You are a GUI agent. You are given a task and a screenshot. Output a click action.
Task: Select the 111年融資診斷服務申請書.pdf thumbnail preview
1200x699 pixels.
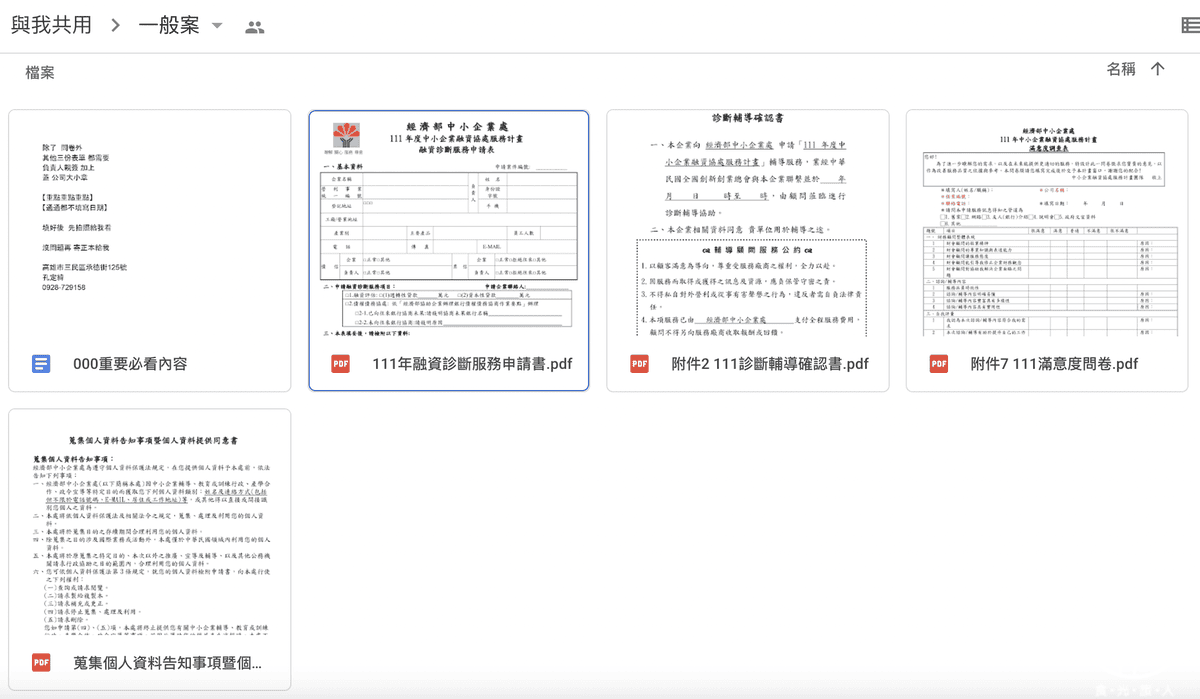pos(449,223)
